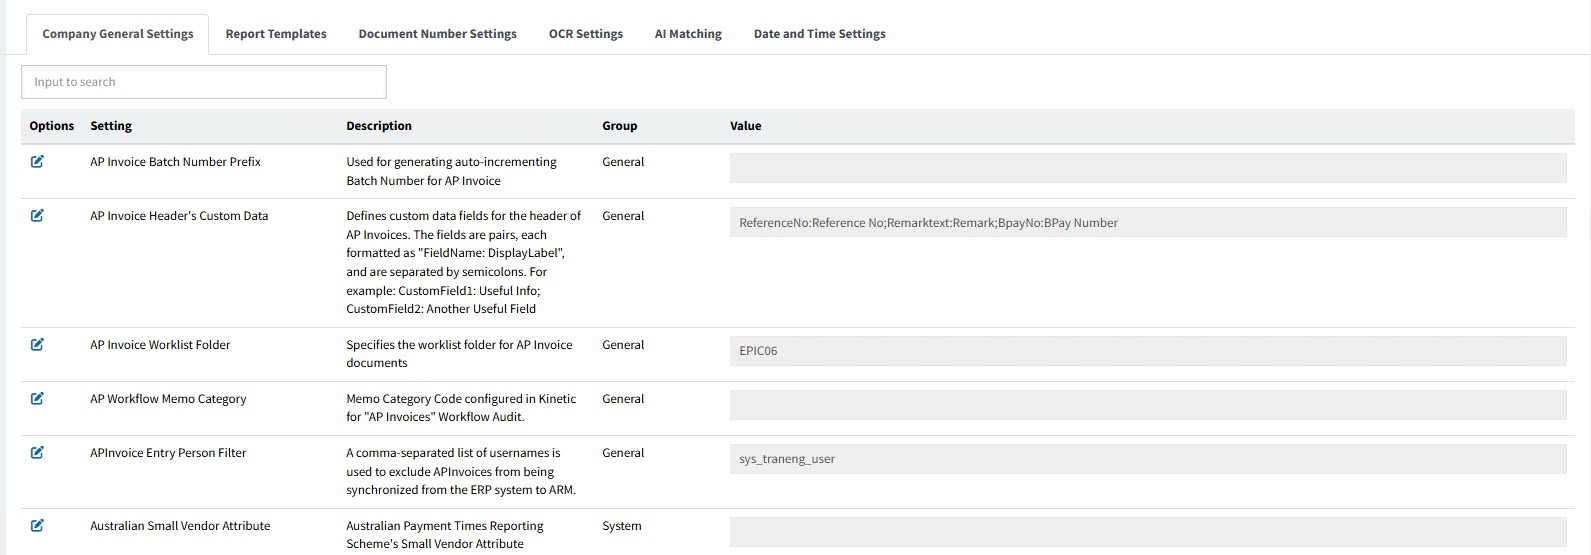Image resolution: width=1591 pixels, height=555 pixels.
Task: Click the Description column header
Action: click(378, 126)
